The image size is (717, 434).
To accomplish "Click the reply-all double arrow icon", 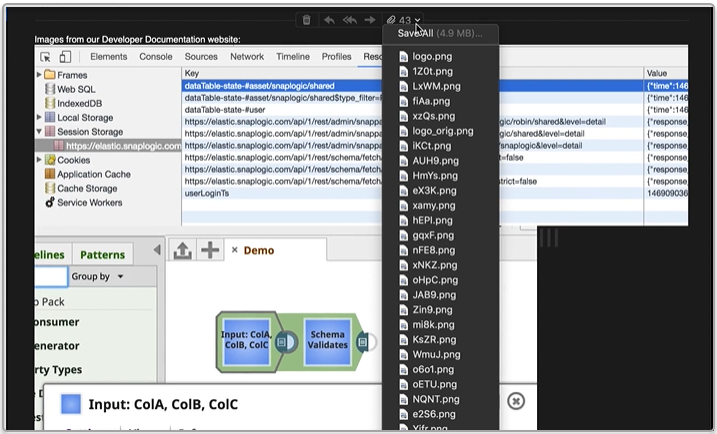I will pyautogui.click(x=349, y=20).
